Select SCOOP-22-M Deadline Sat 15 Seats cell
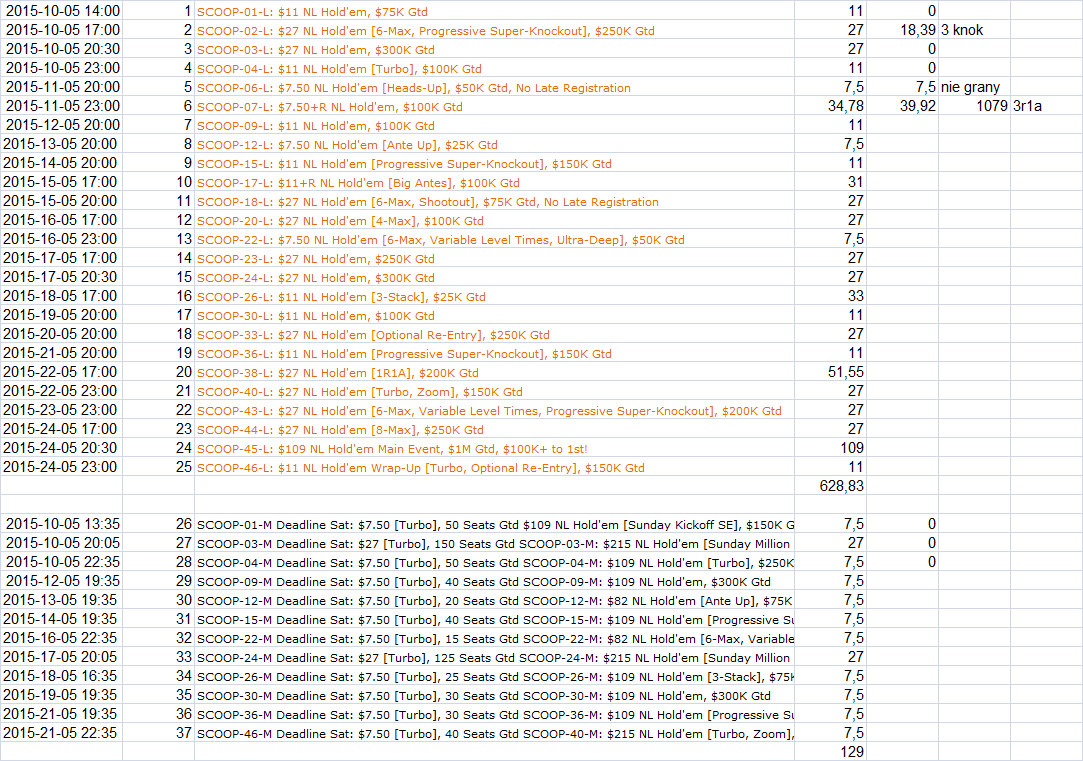Screen dimensions: 1083x761 pos(494,638)
